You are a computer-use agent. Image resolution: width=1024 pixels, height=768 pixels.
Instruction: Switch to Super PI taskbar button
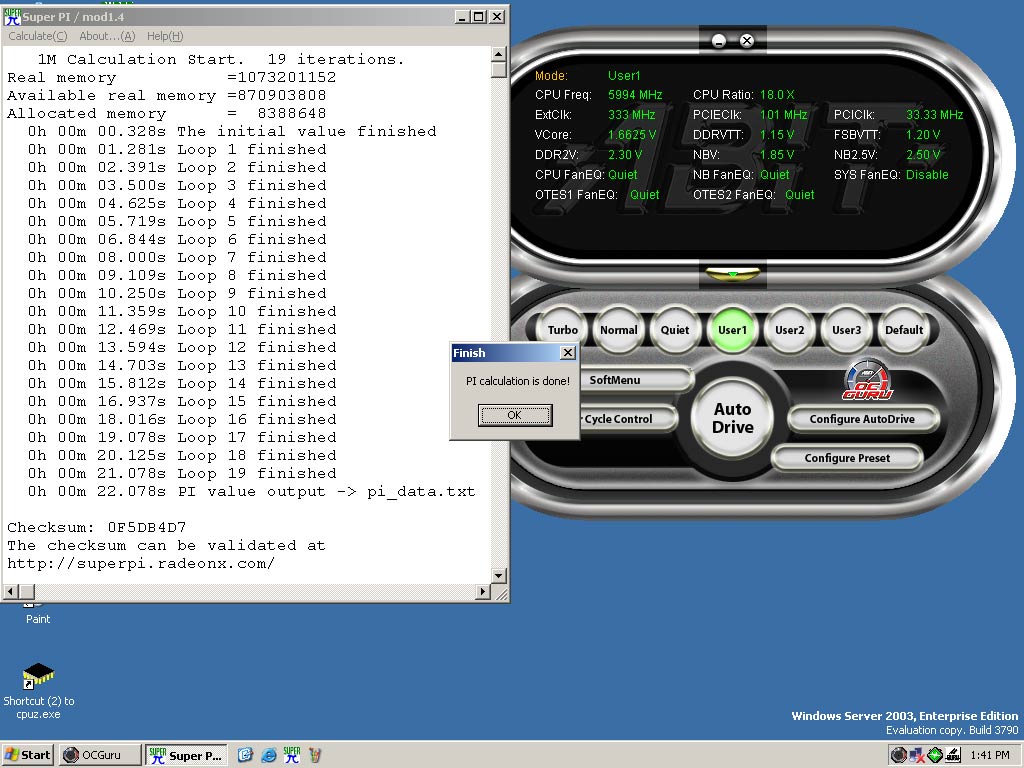pos(186,755)
